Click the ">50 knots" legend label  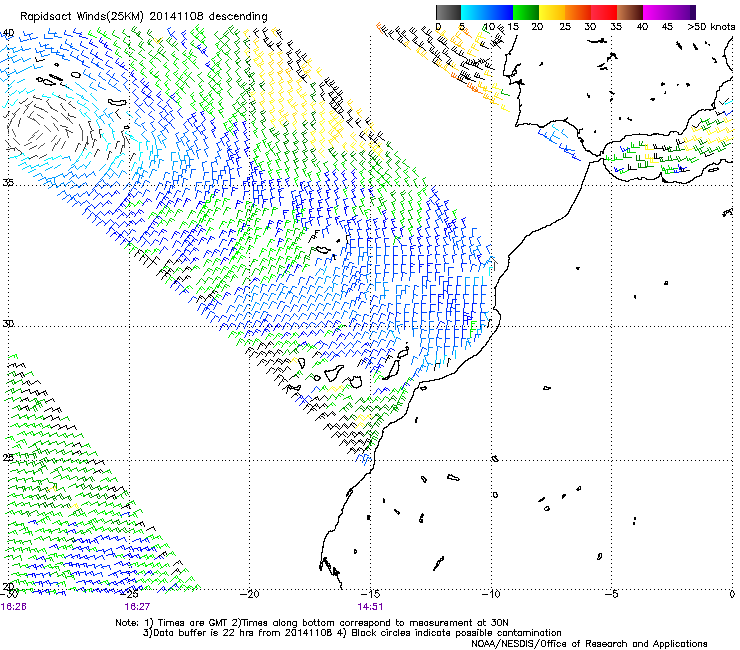711,27
